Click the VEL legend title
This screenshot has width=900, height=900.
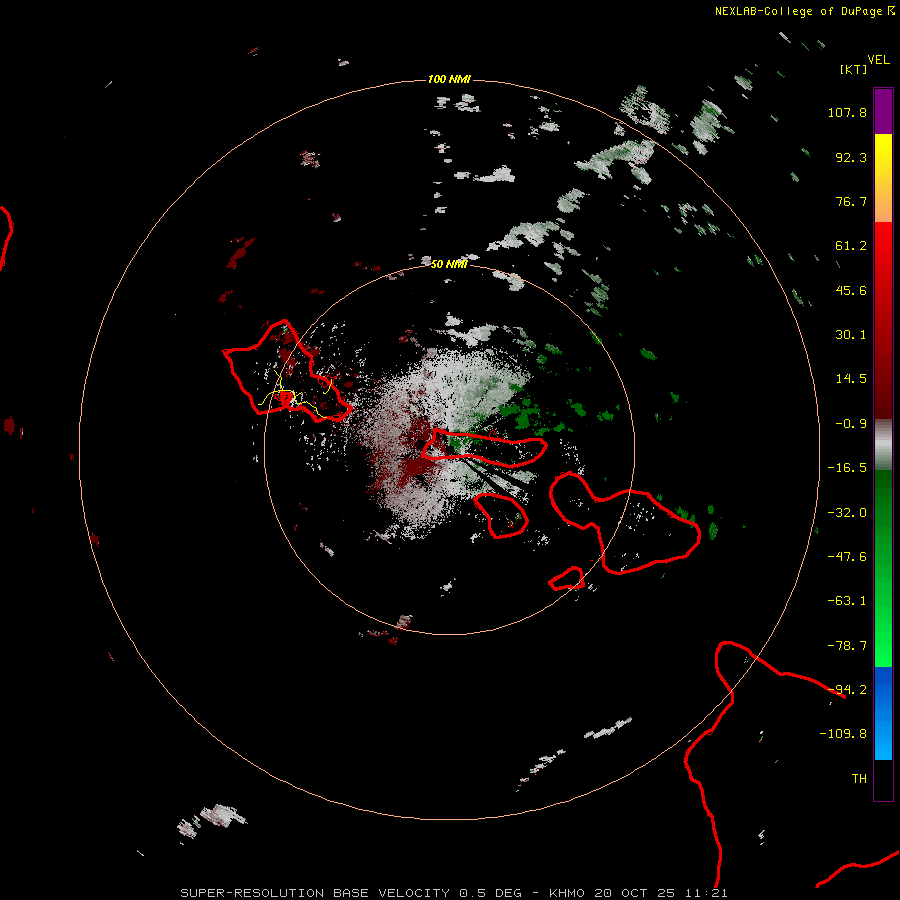[878, 60]
